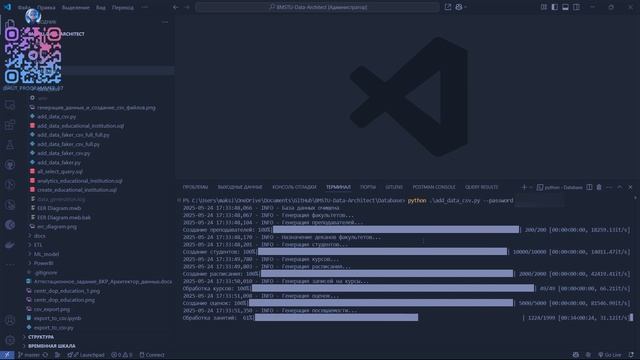Open add_data_educational_institution.sql file

(80, 126)
